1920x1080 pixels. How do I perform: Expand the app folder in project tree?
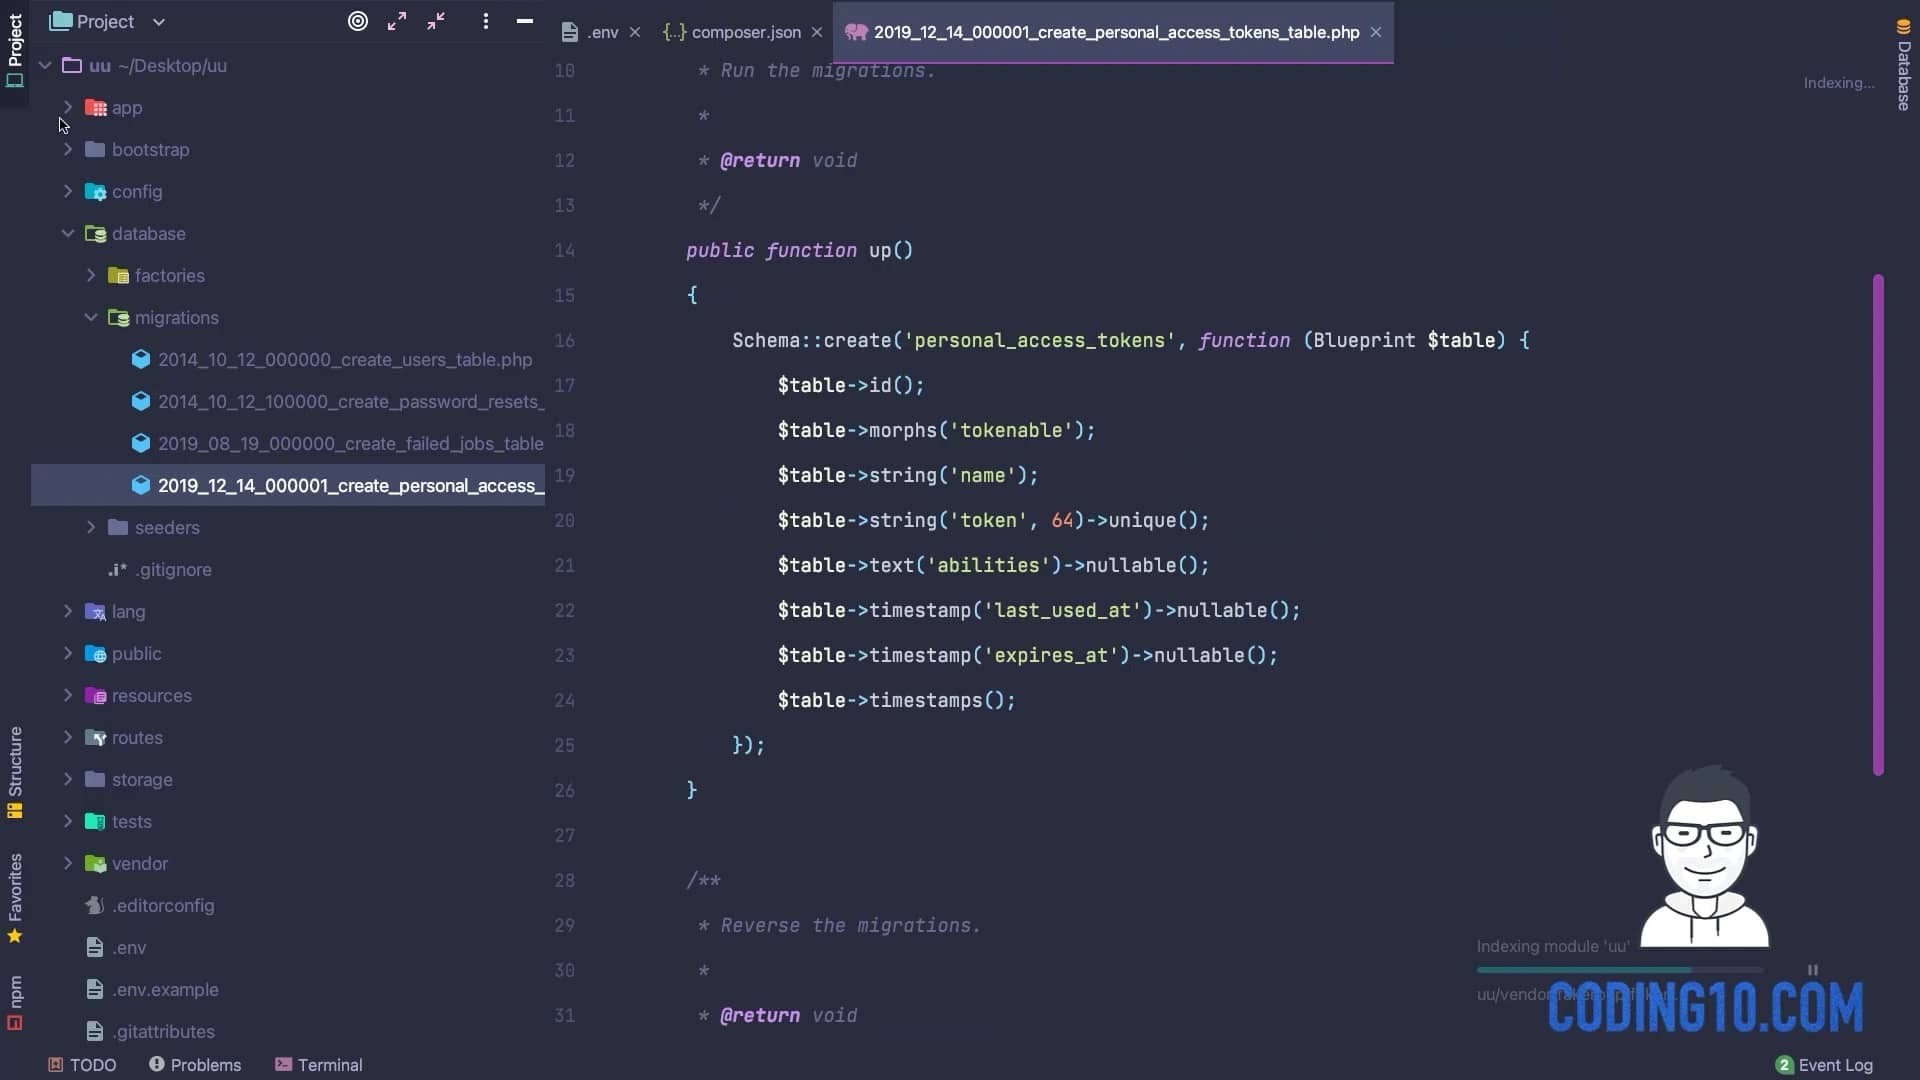pyautogui.click(x=69, y=107)
